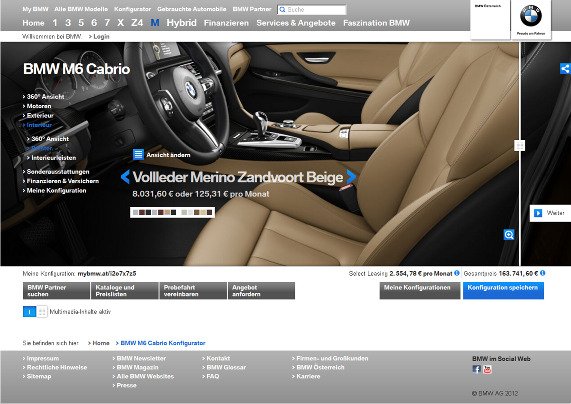Disable multimedia content via grey toggle half
Viewport: 571px width, 404px height.
(42, 311)
